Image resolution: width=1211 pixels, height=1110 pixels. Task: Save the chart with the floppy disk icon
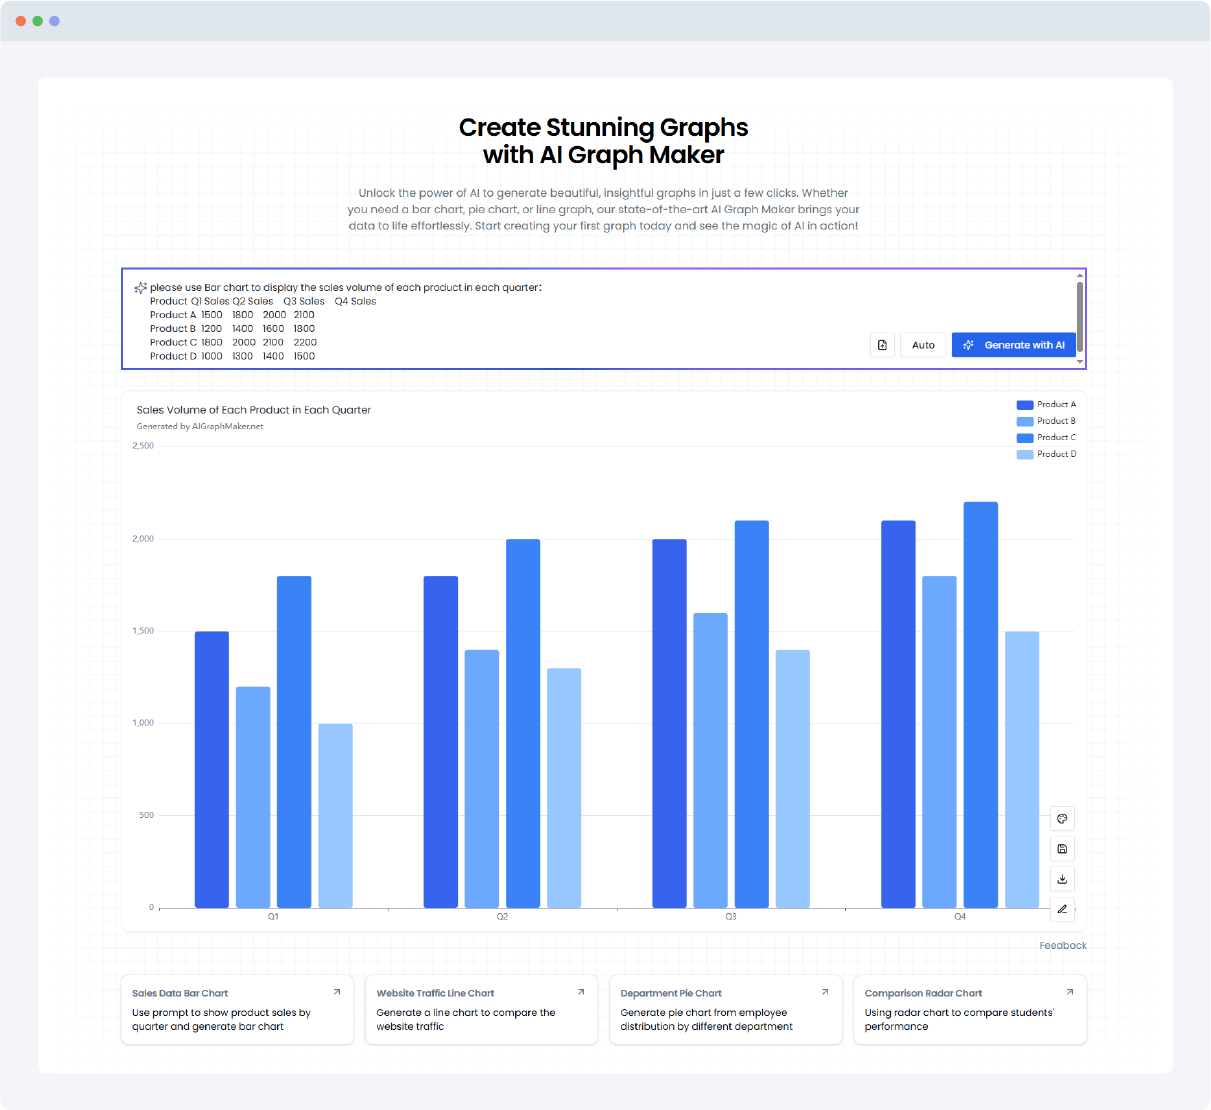tap(1062, 849)
